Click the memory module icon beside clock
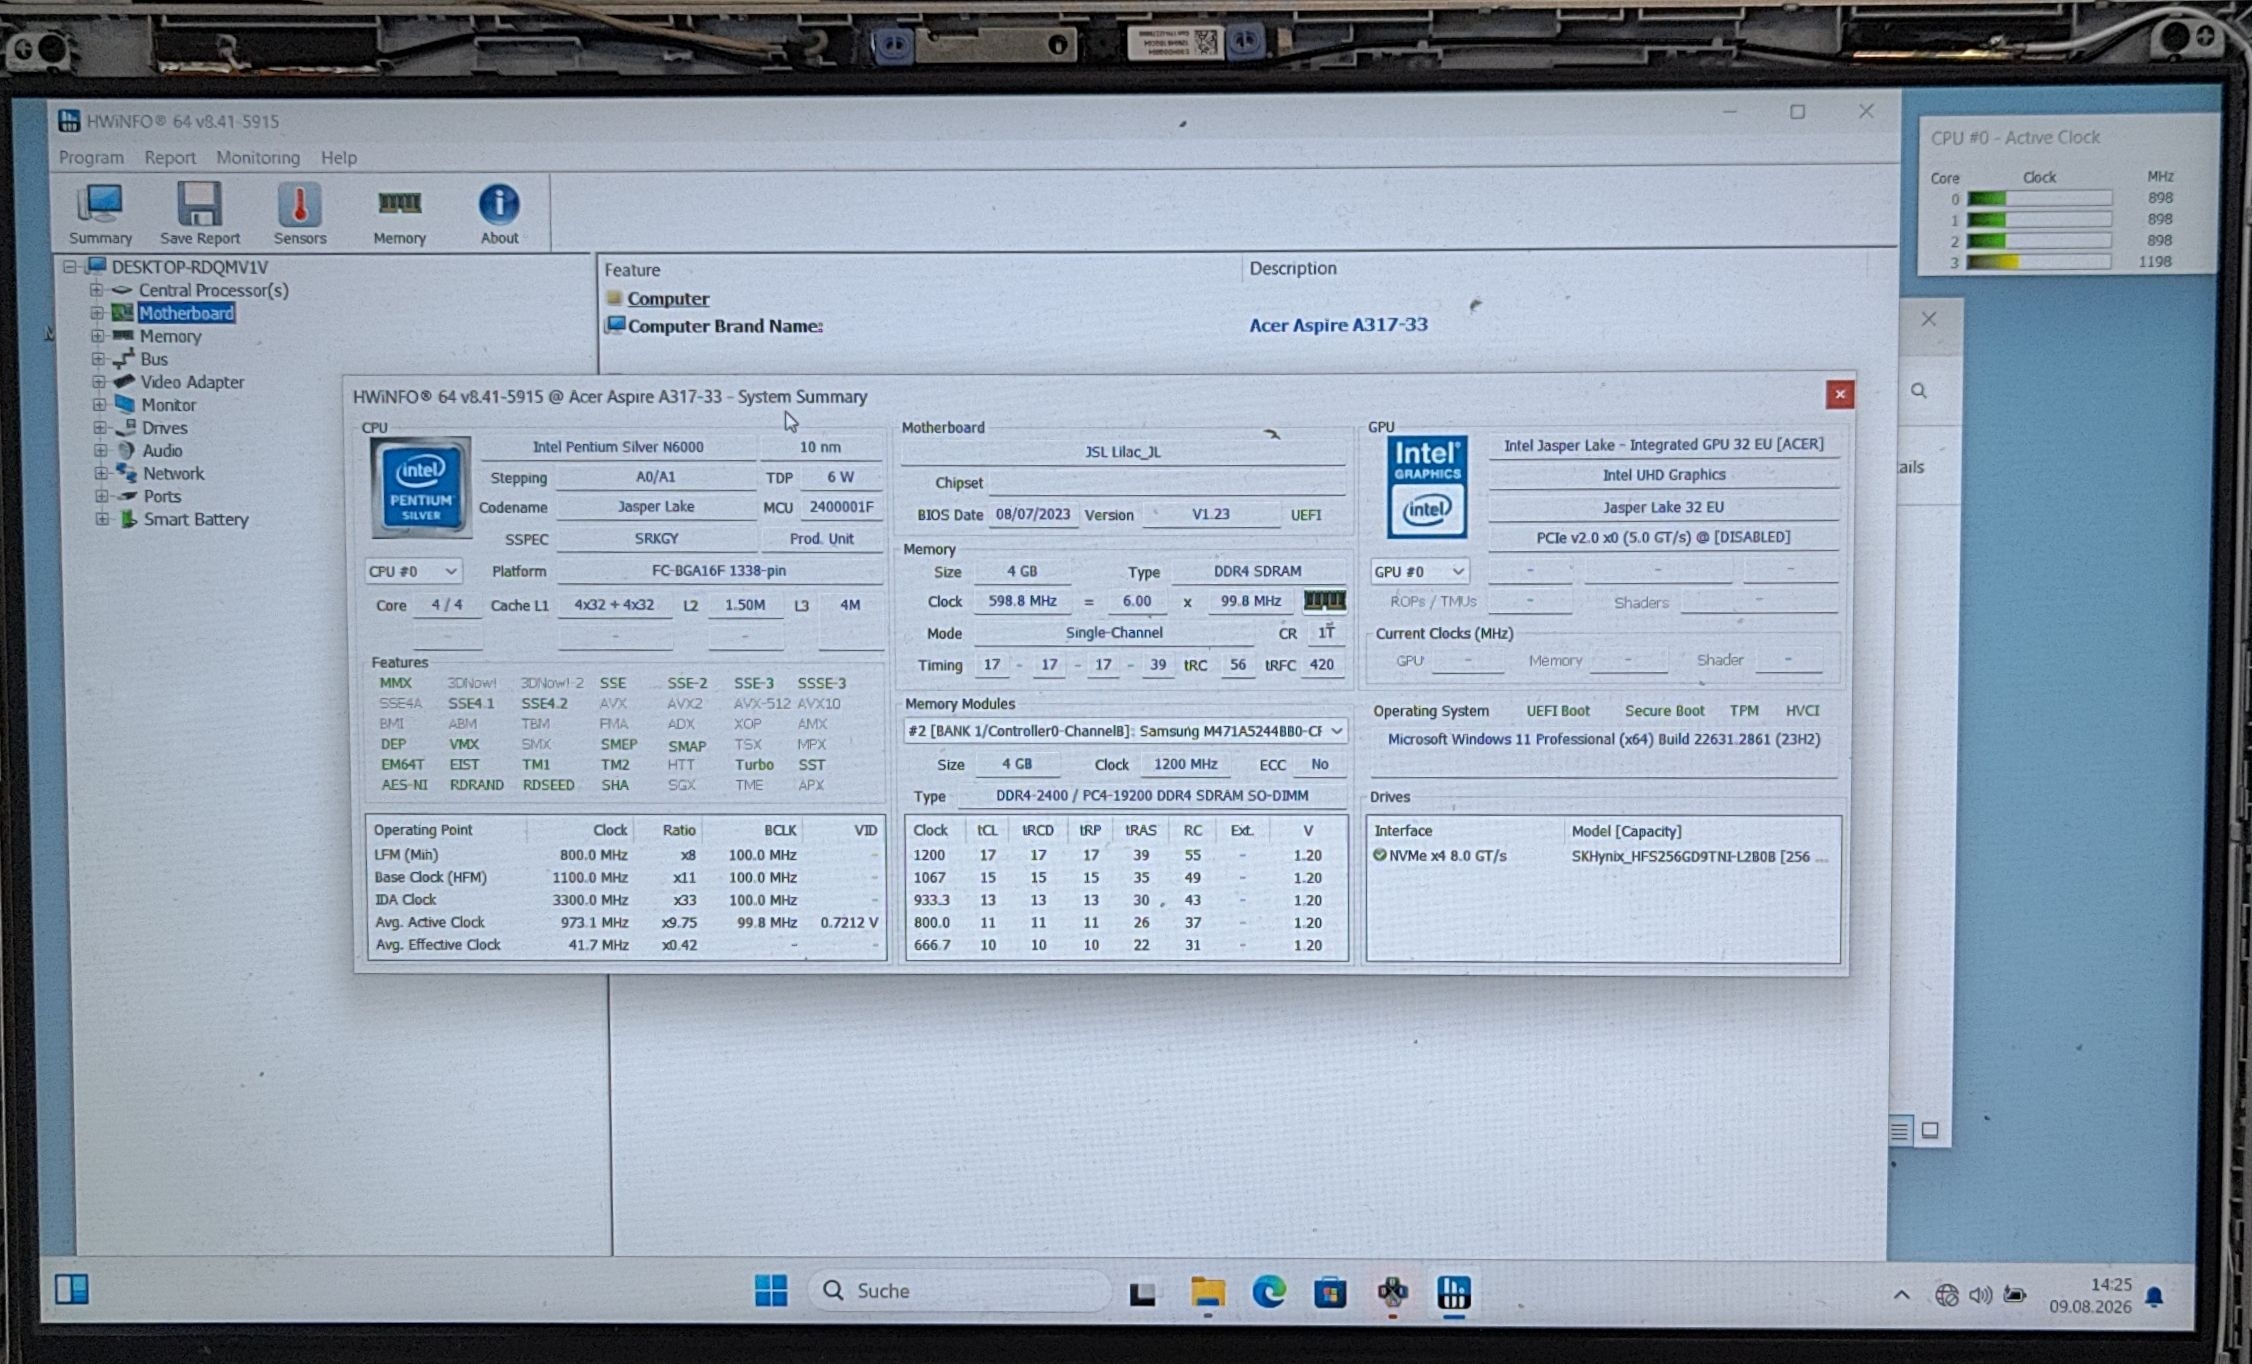The height and width of the screenshot is (1364, 2252). pos(1325,600)
